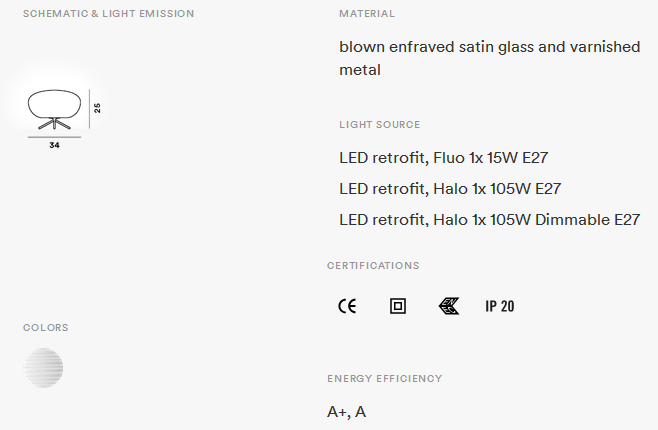Select the satin white color swatch

tap(43, 368)
